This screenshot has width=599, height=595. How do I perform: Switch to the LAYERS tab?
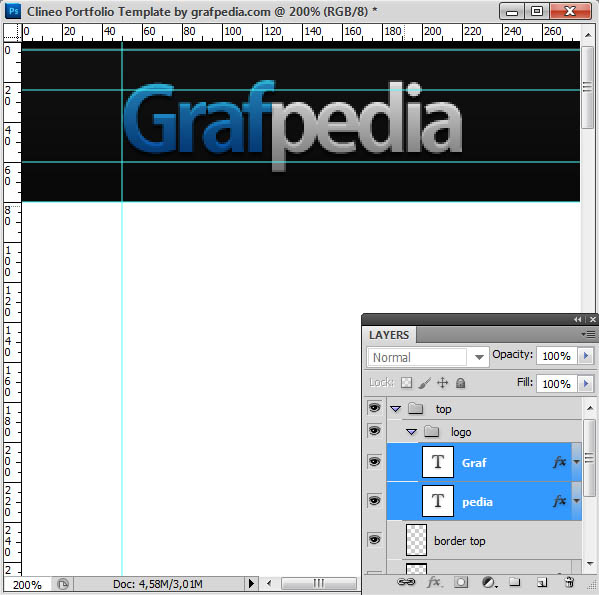click(x=389, y=335)
